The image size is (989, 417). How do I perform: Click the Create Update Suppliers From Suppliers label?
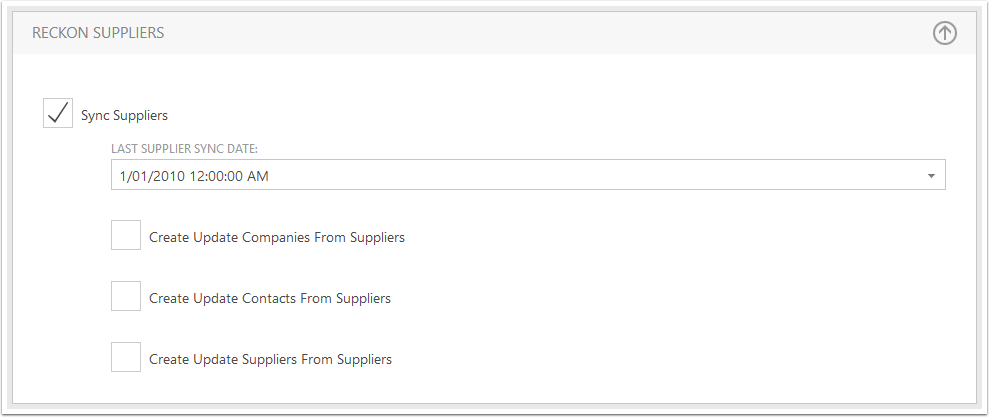271,359
